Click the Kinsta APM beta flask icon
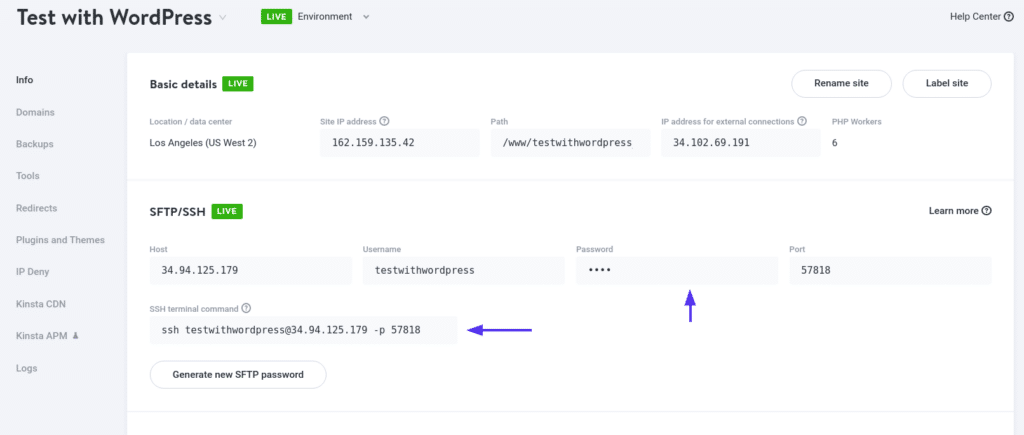This screenshot has height=435, width=1024. tap(75, 336)
